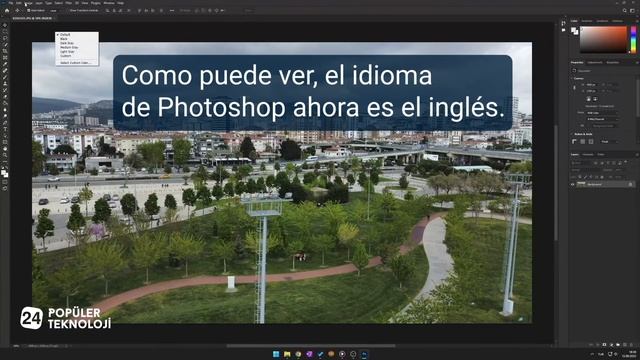The height and width of the screenshot is (360, 640).
Task: Switch to the Swatches tab
Action: coord(587,21)
